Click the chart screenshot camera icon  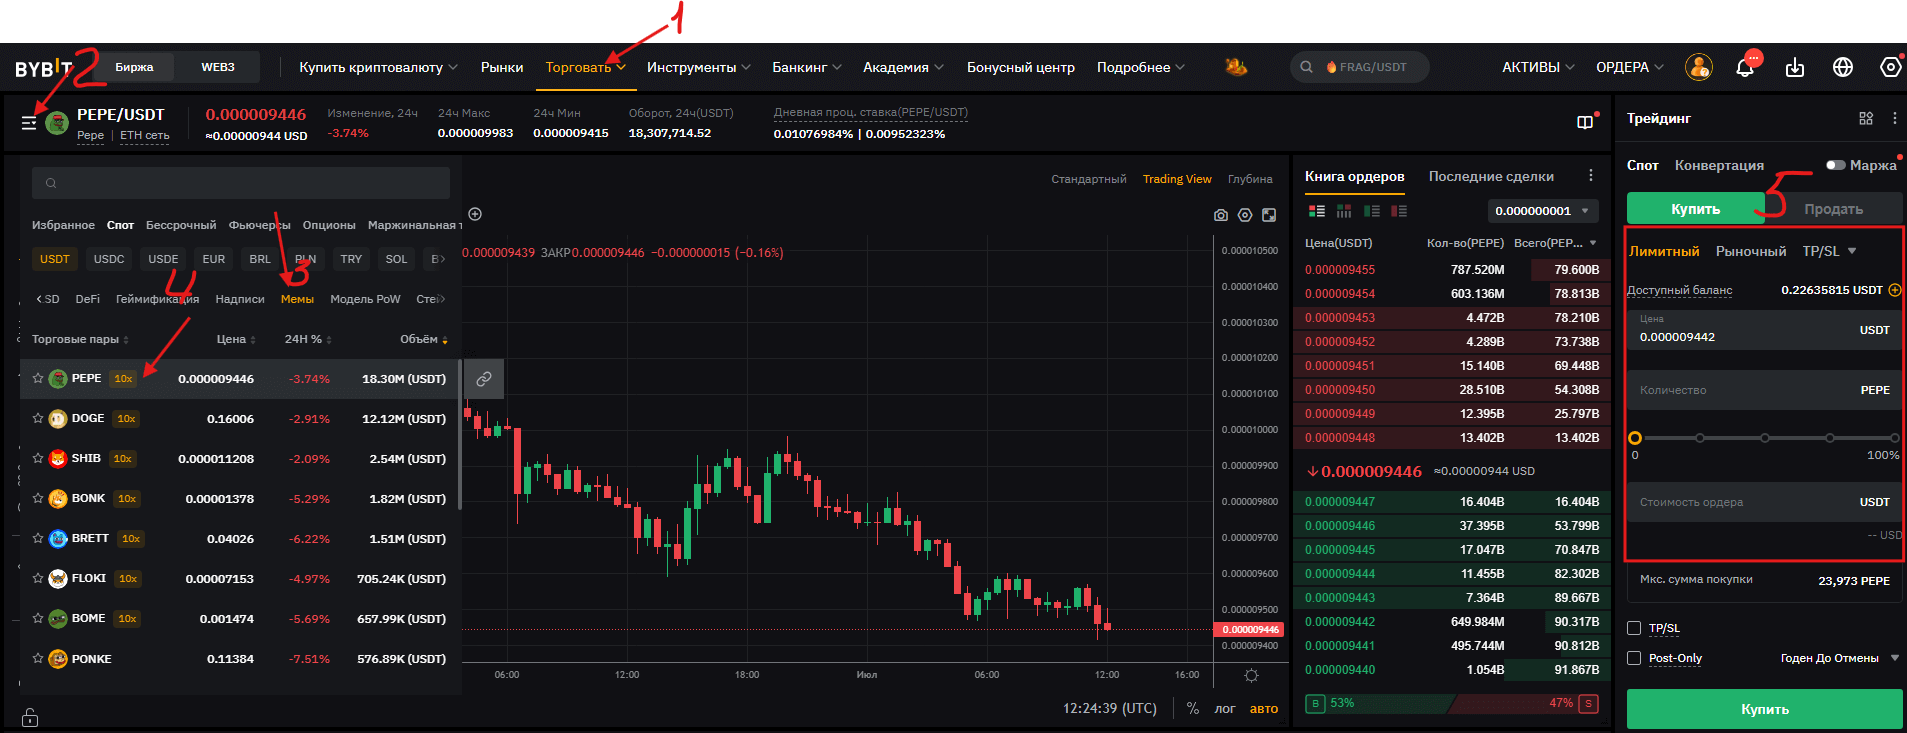coord(1221,215)
